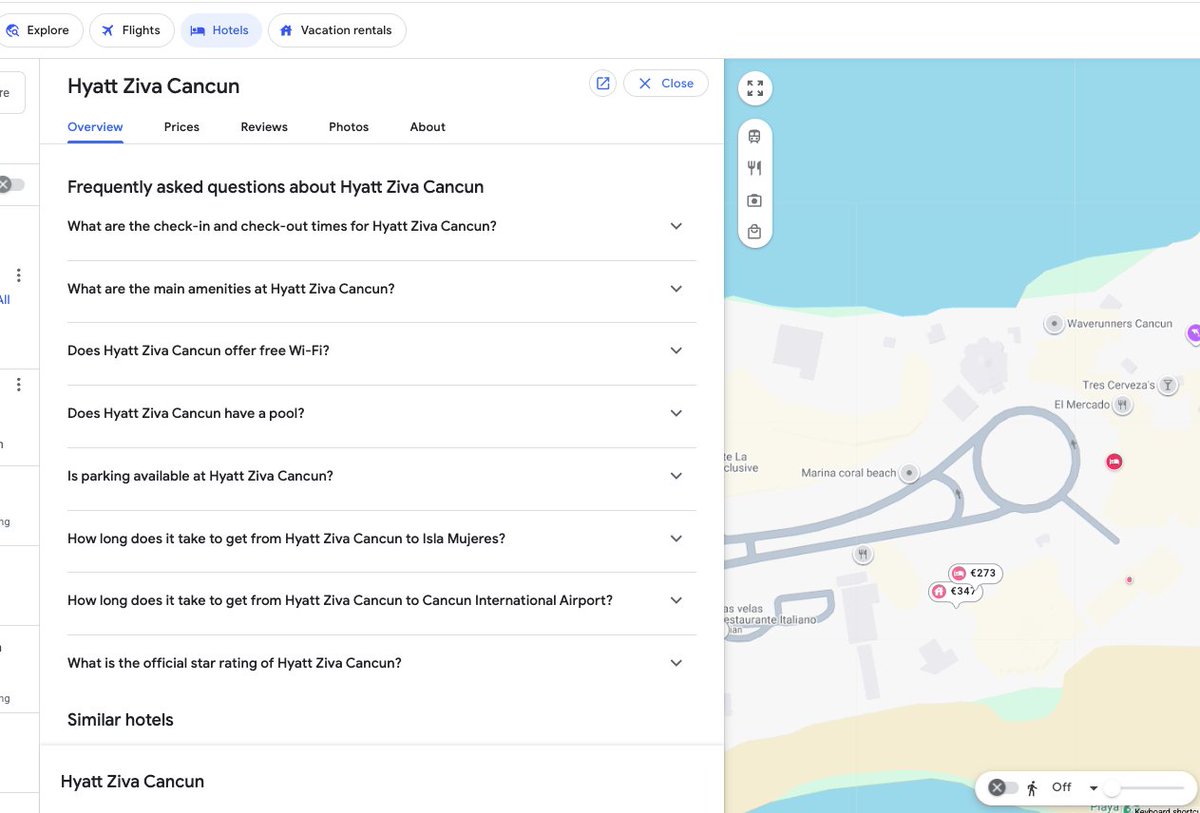Click restaurant pin below the Marina road
Screen dimensions: 1200x813
pos(863,553)
